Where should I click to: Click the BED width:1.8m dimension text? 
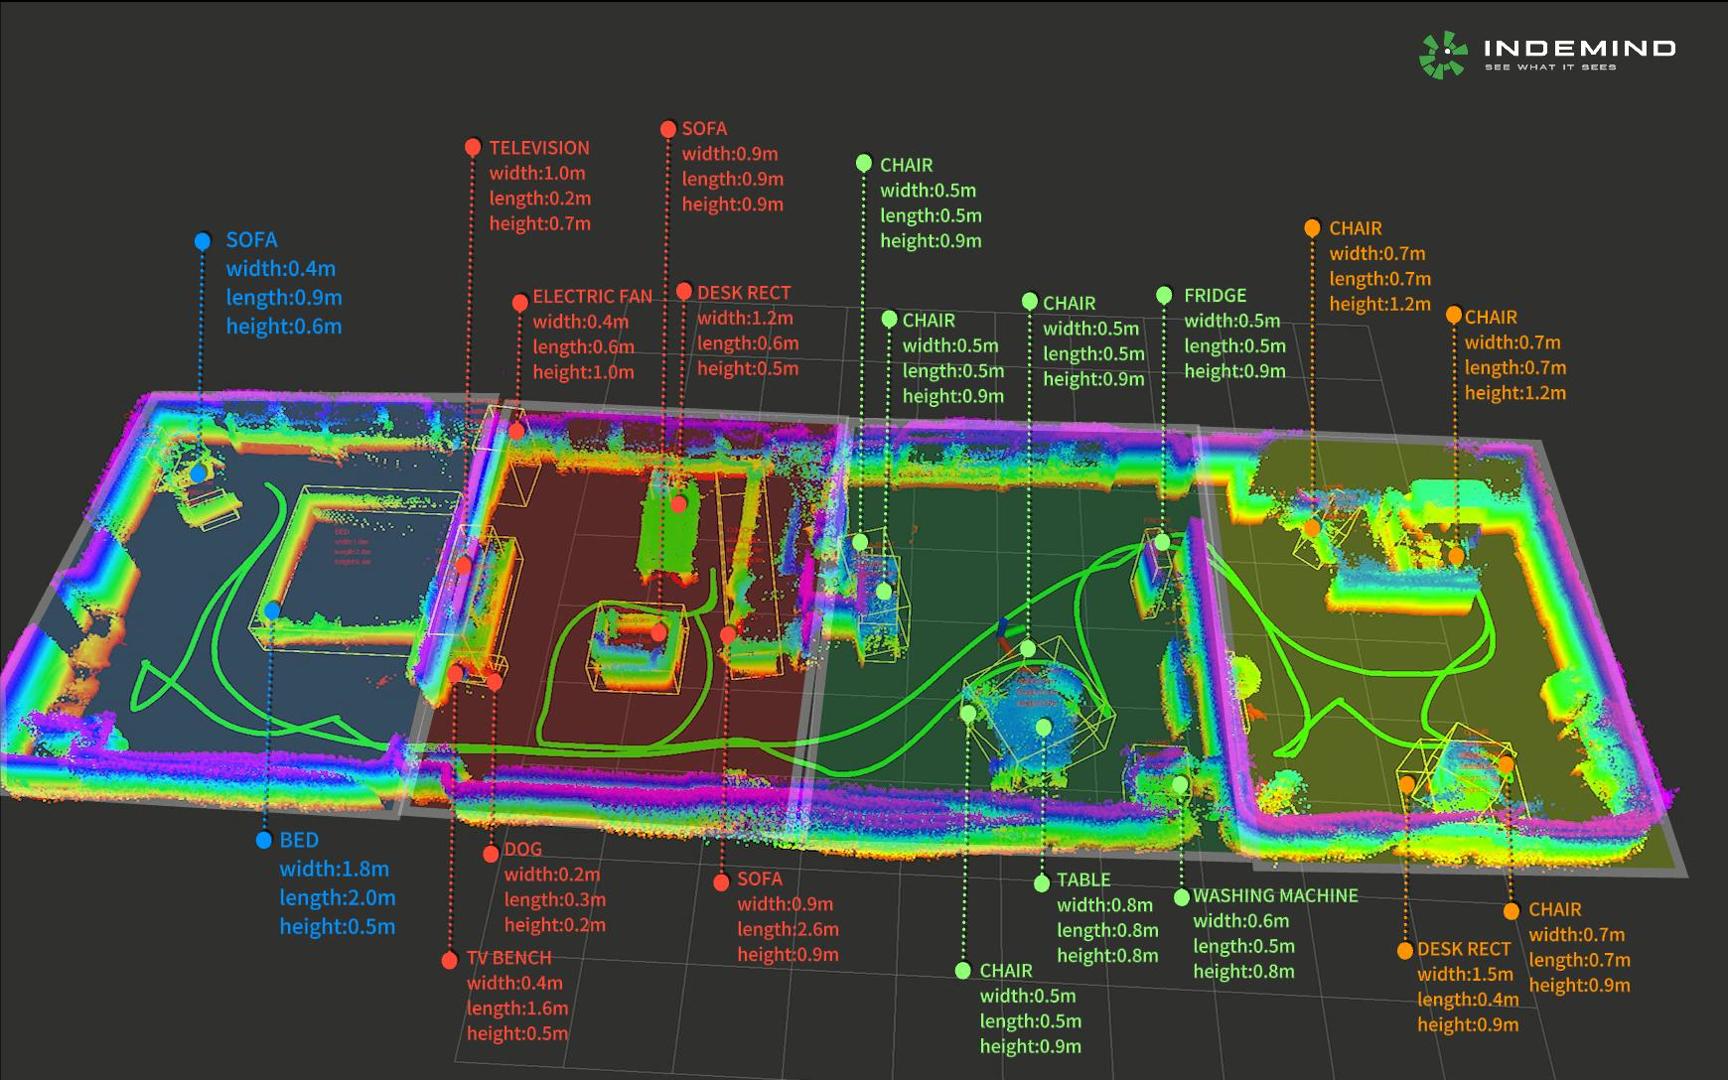pos(334,869)
